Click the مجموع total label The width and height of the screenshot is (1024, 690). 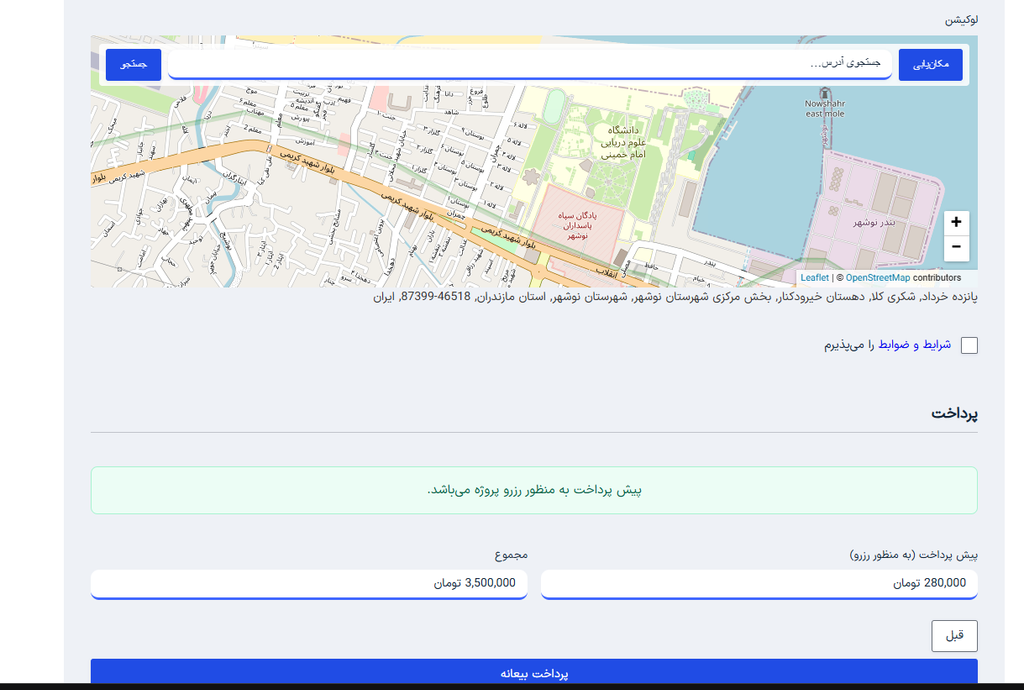click(x=511, y=555)
